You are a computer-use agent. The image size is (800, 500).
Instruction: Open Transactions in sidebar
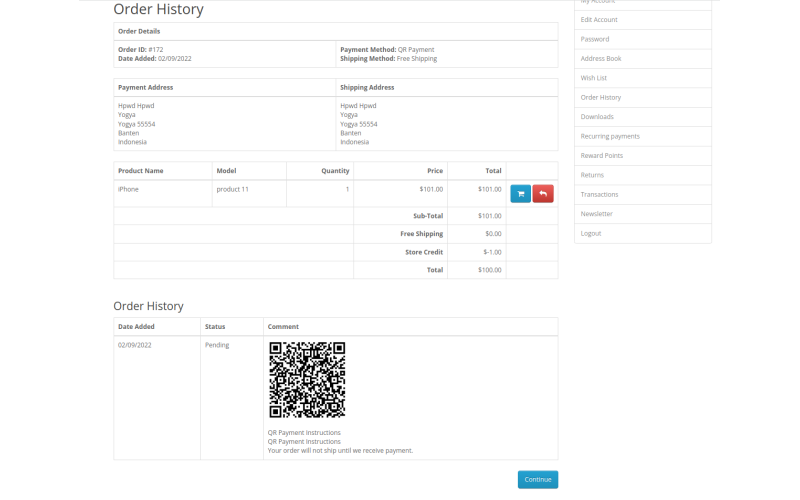[x=599, y=194]
